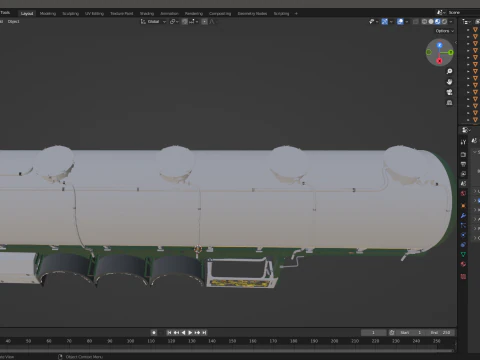Open the Options dropdown

point(445,31)
